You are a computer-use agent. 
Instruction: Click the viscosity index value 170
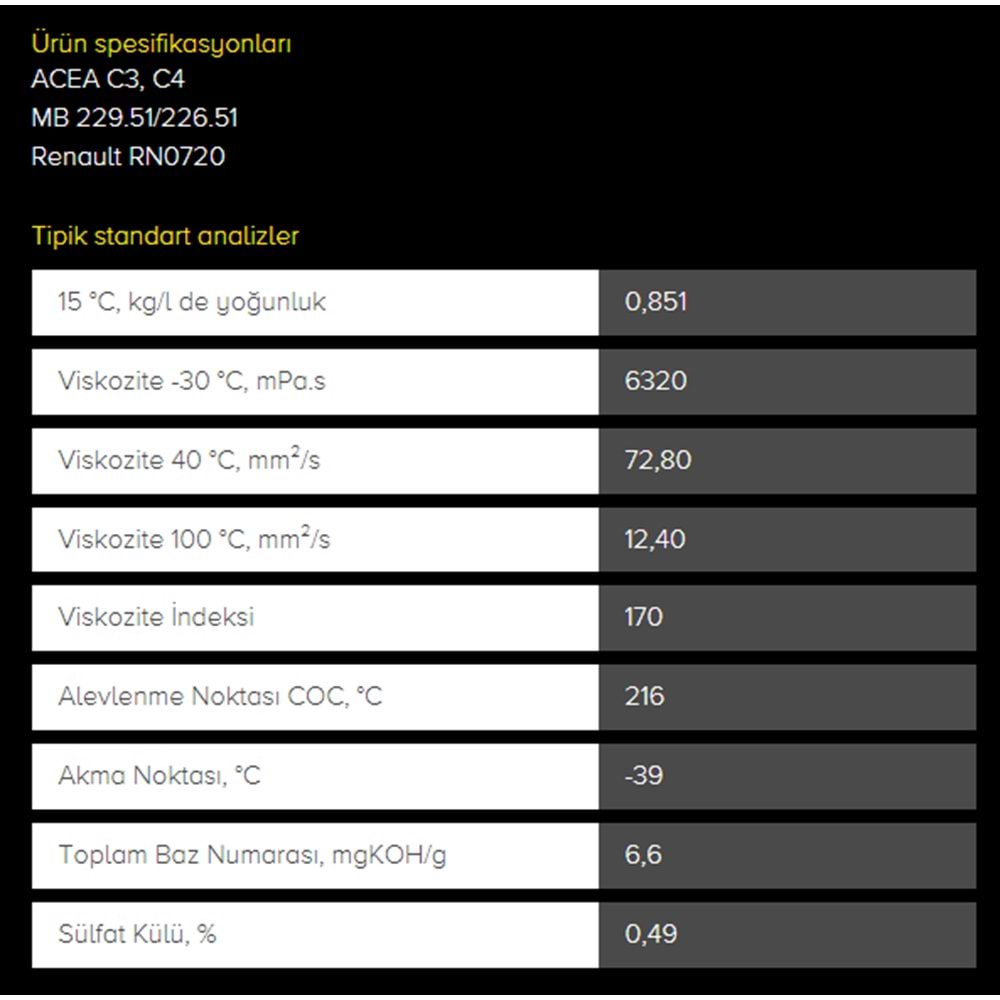643,617
